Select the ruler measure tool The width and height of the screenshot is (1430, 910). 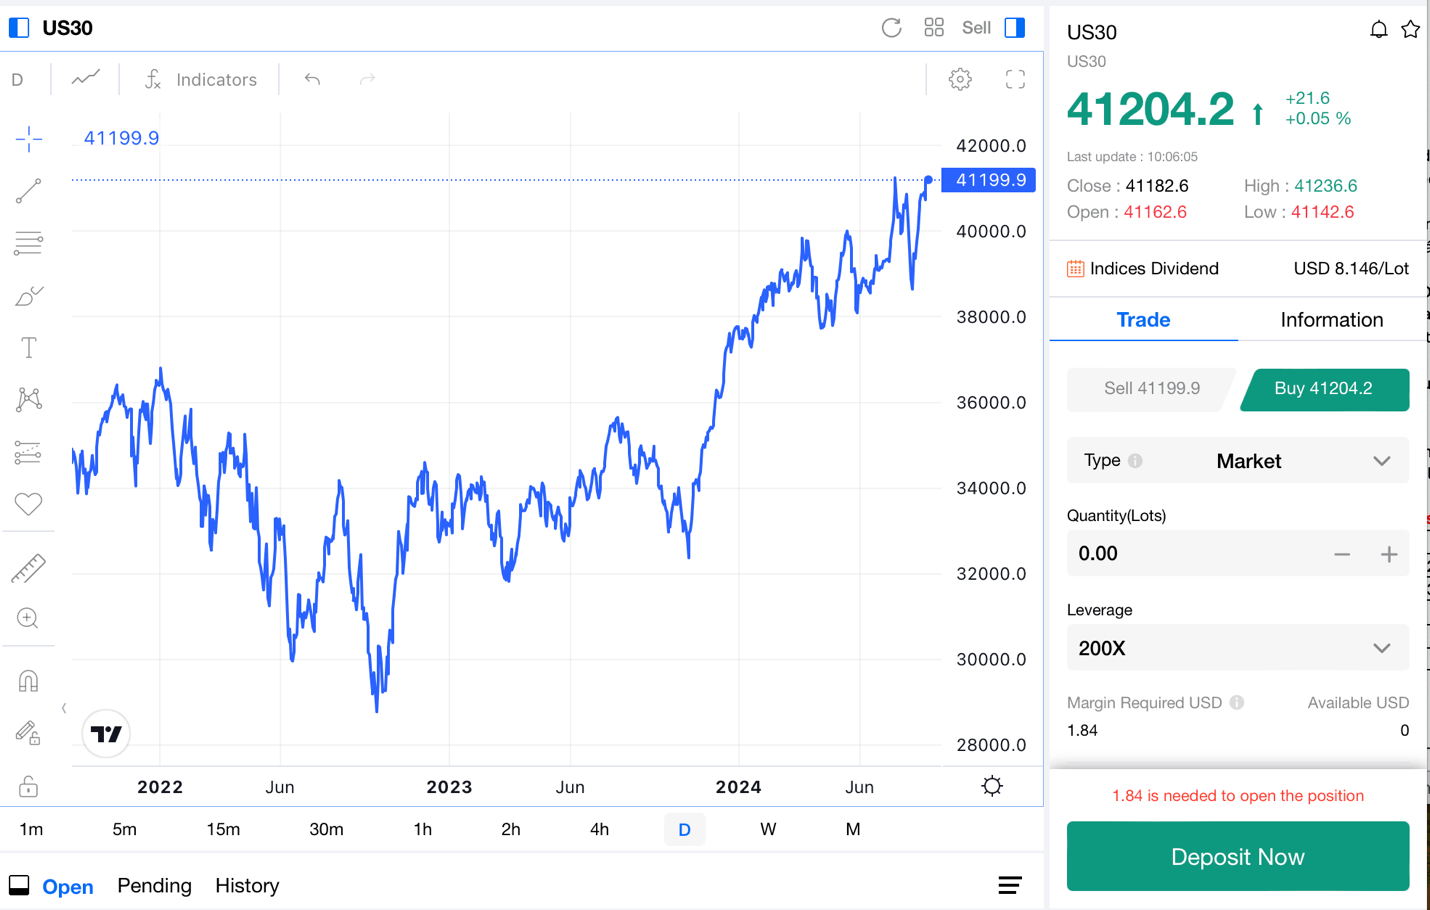(28, 568)
